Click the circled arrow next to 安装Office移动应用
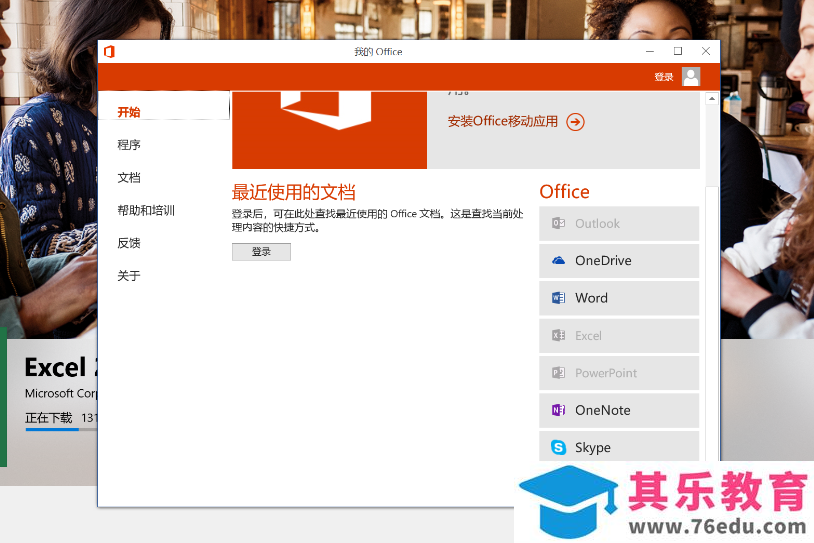Image resolution: width=814 pixels, height=543 pixels. pyautogui.click(x=575, y=122)
